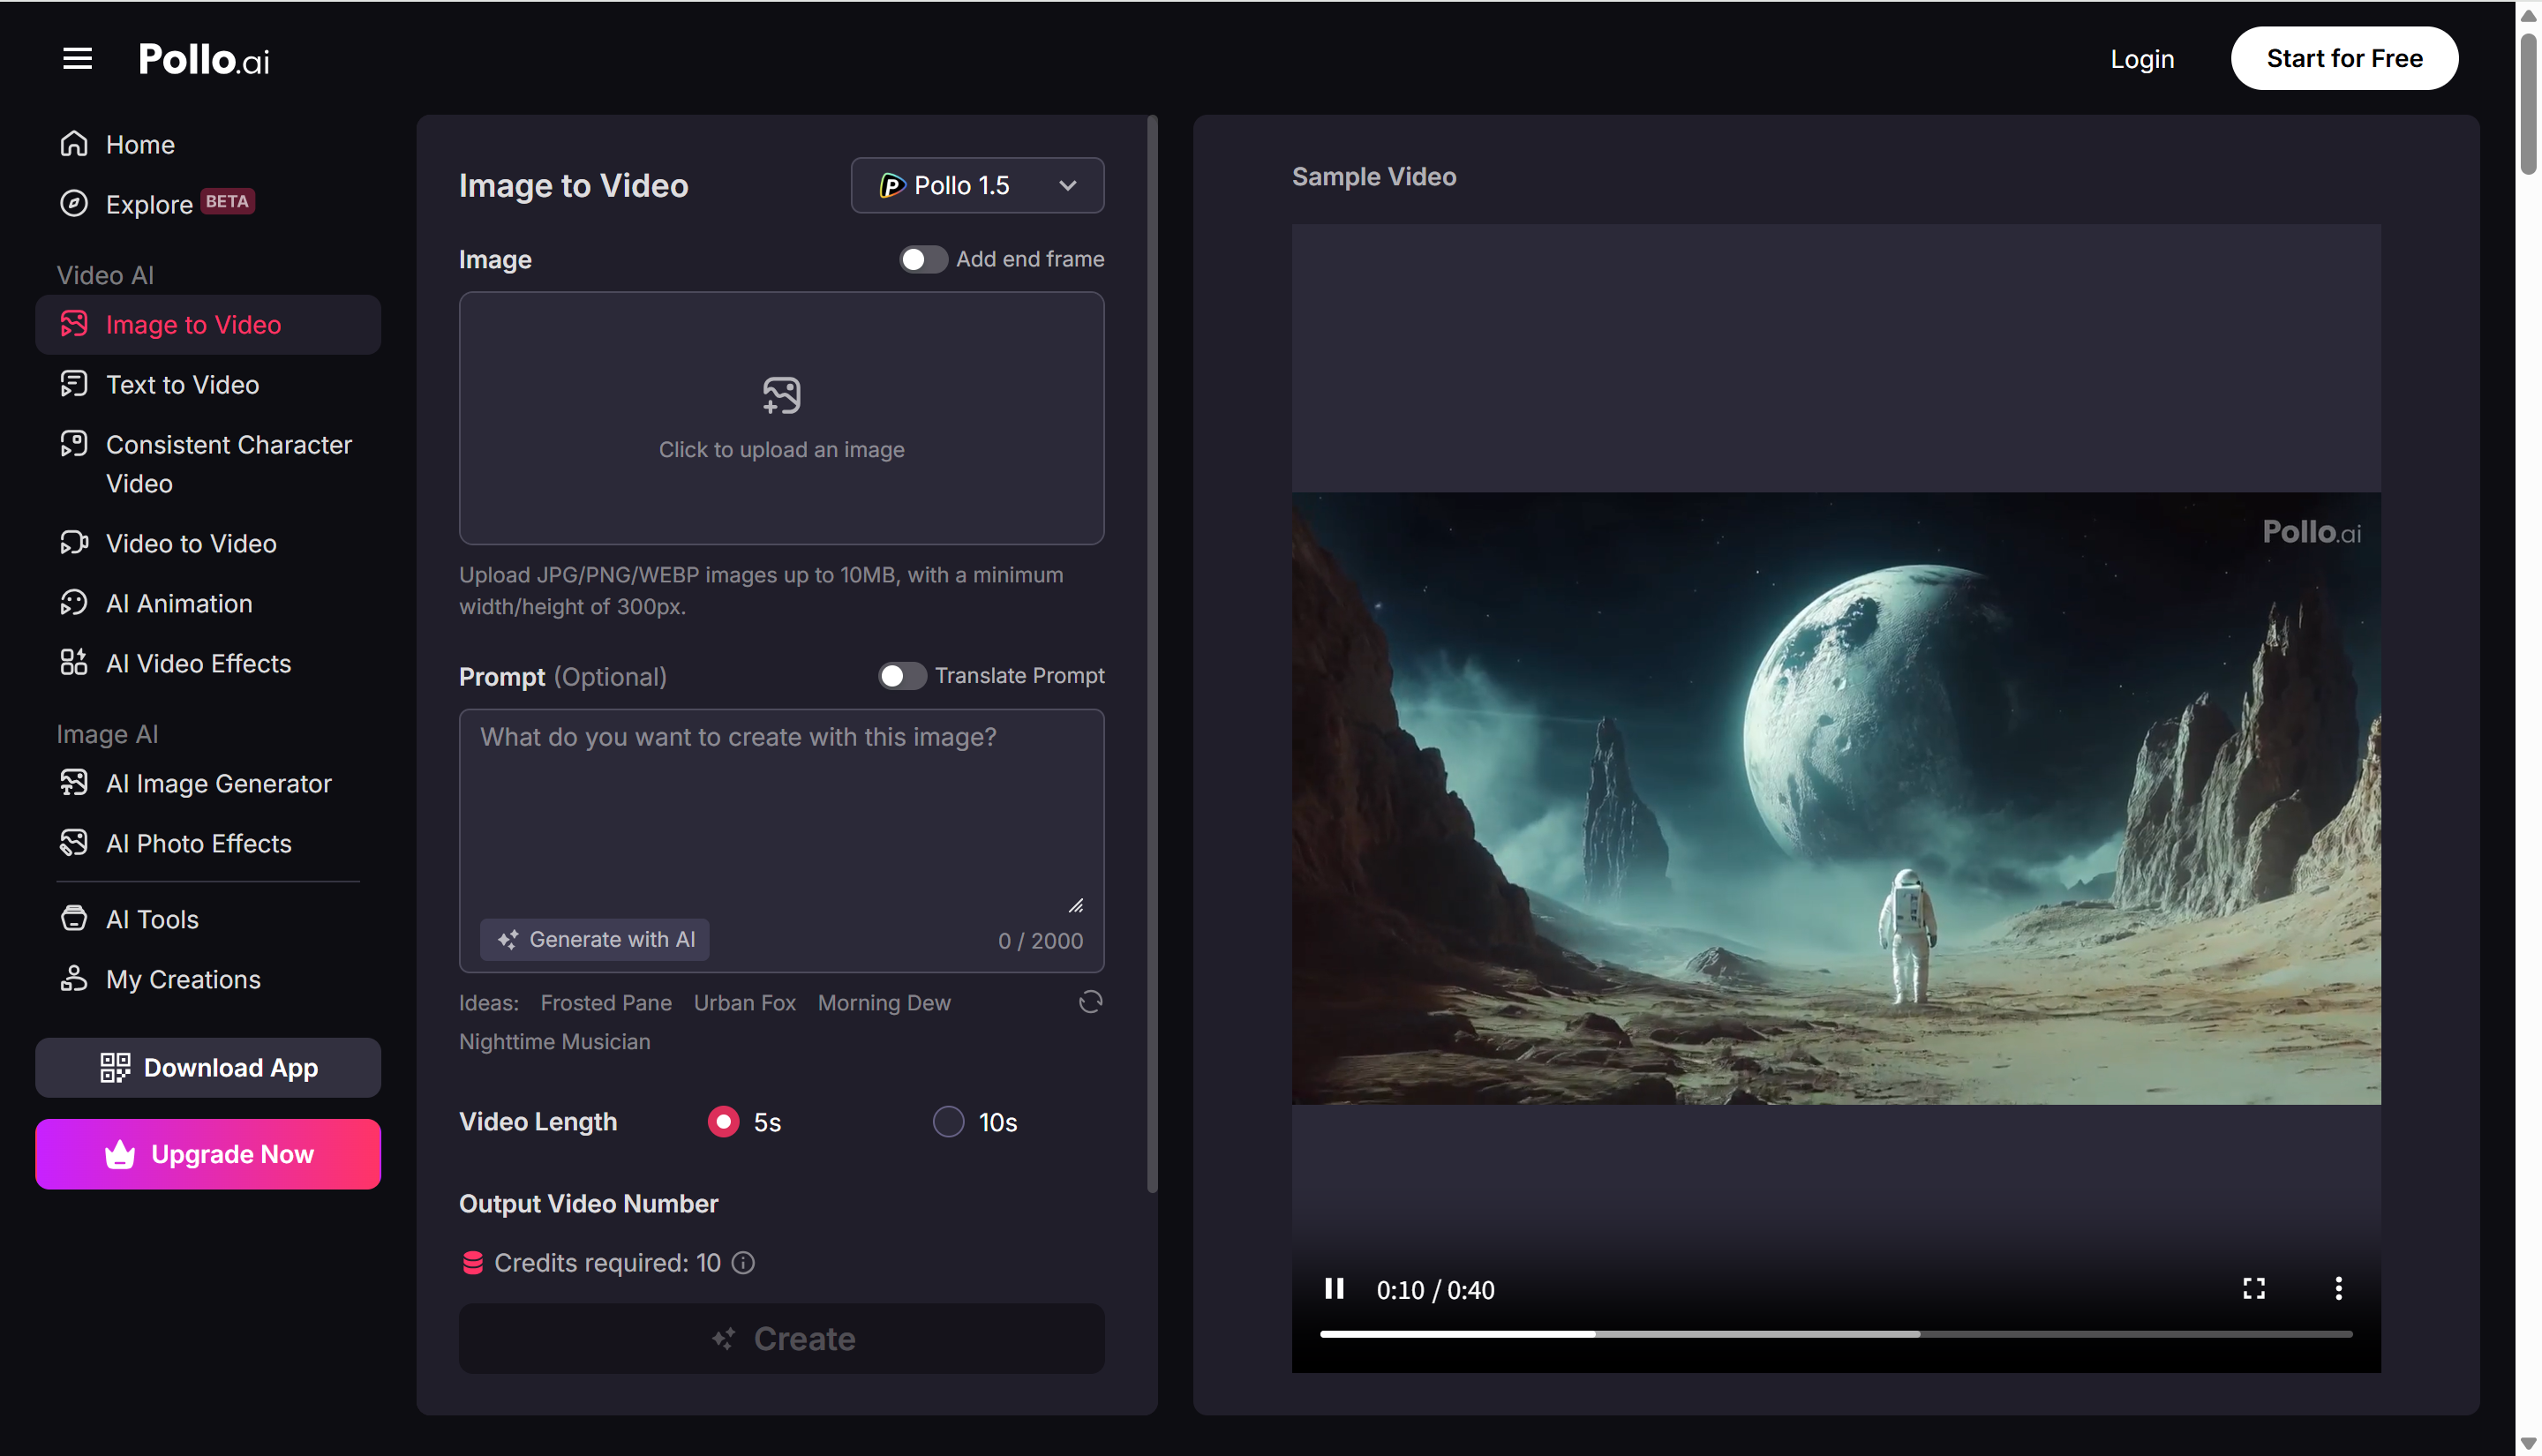Click the Pollo.ai logo

point(204,59)
